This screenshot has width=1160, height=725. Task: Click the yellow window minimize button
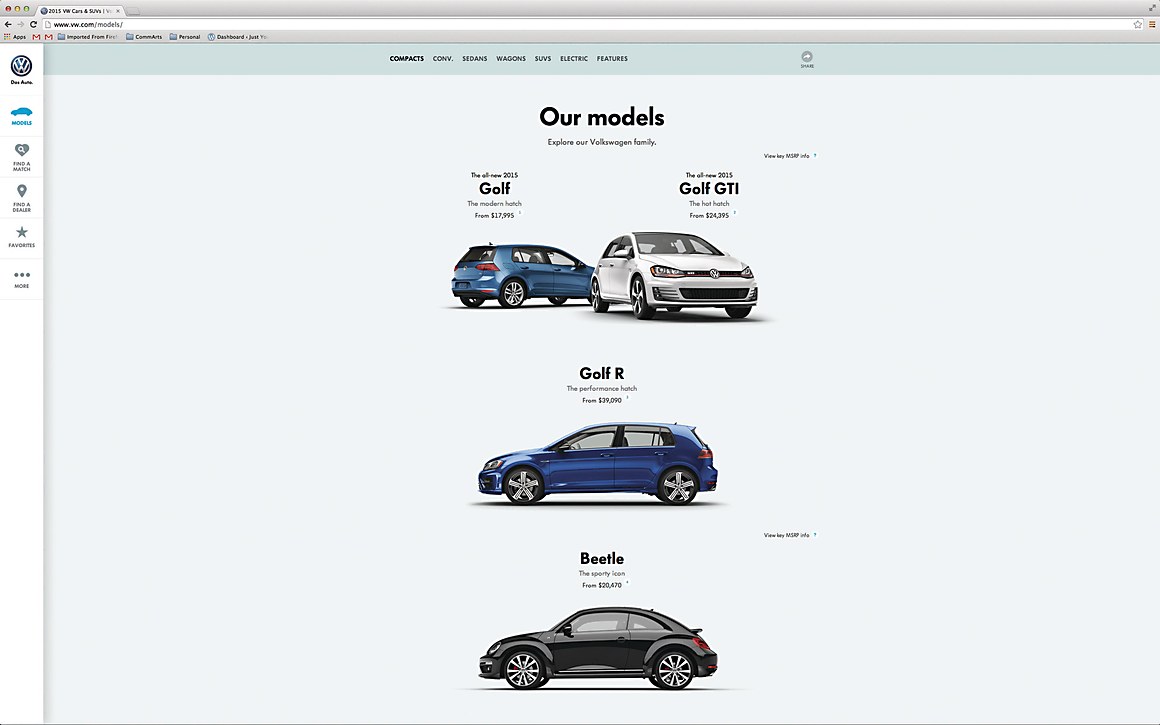coord(17,9)
